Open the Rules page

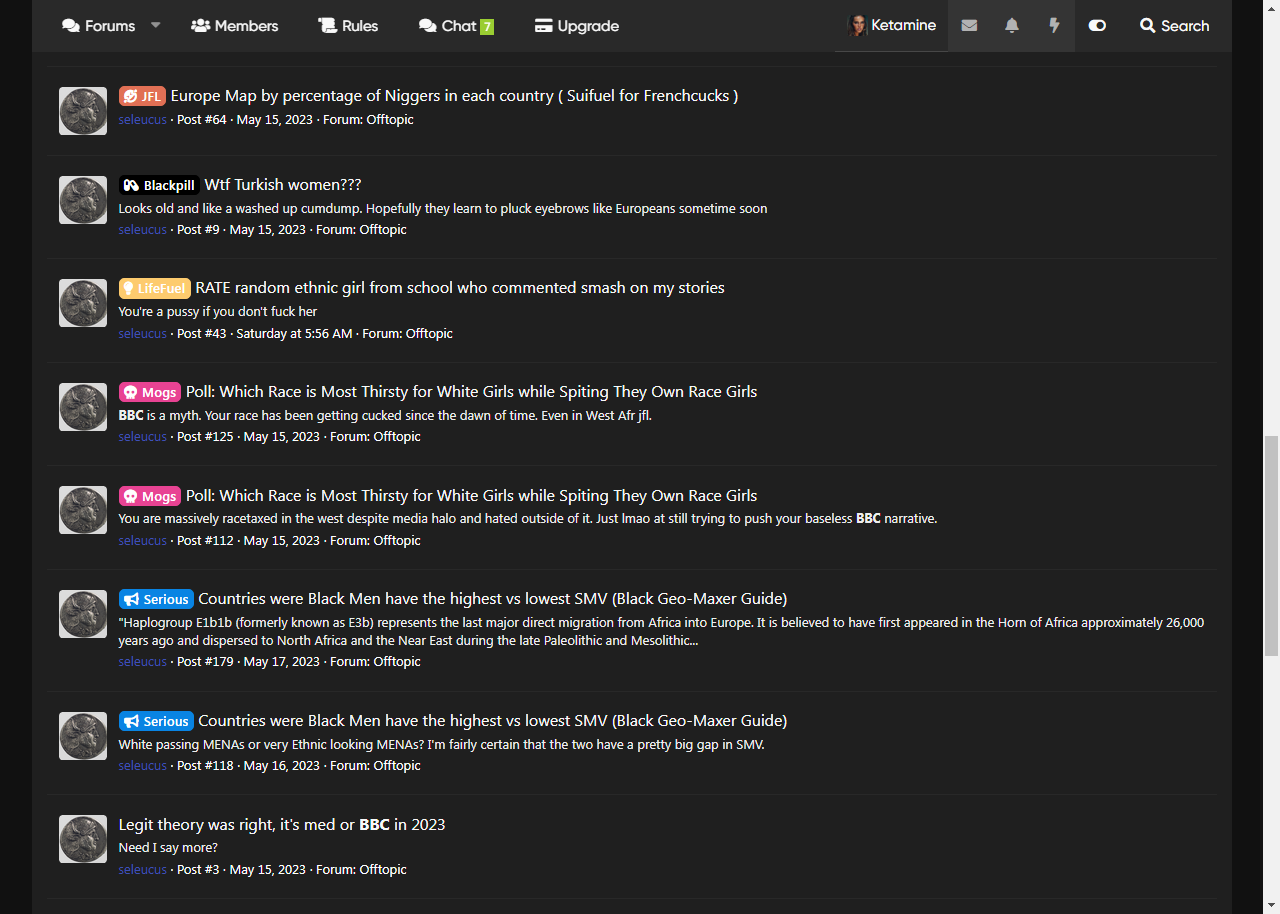point(348,26)
